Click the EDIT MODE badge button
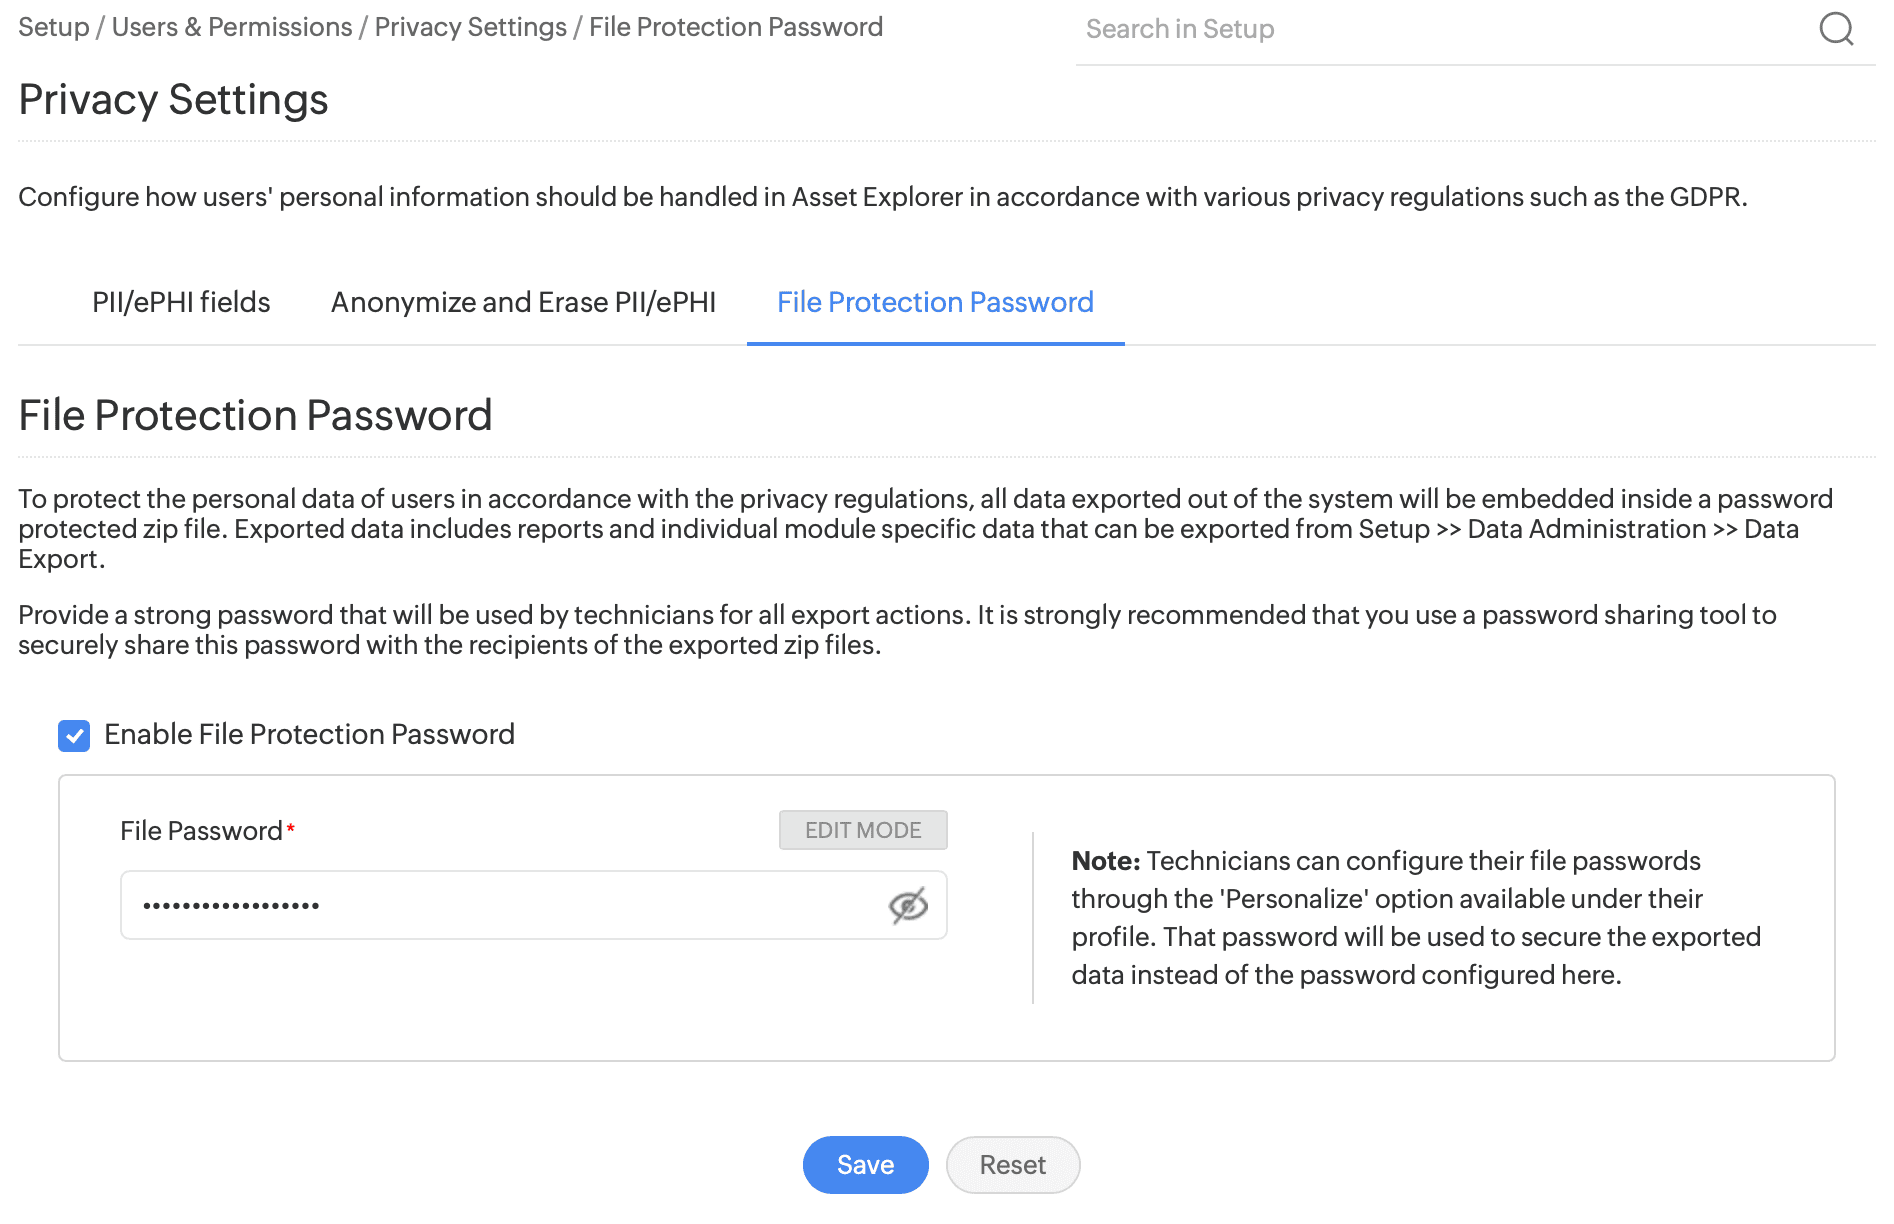Screen dimensions: 1894x1224 863,830
